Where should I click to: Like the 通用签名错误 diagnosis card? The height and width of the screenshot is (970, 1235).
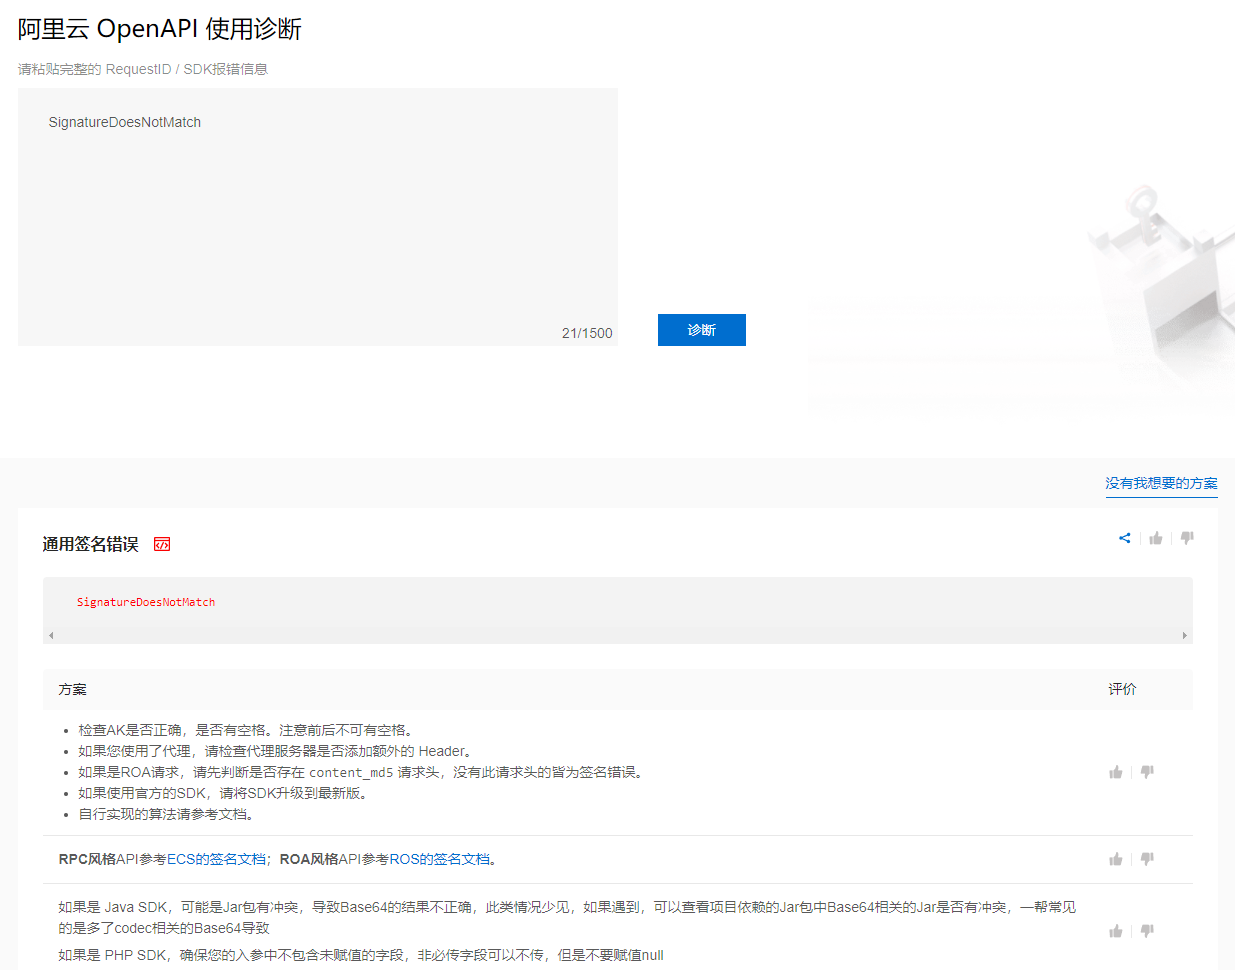point(1156,538)
